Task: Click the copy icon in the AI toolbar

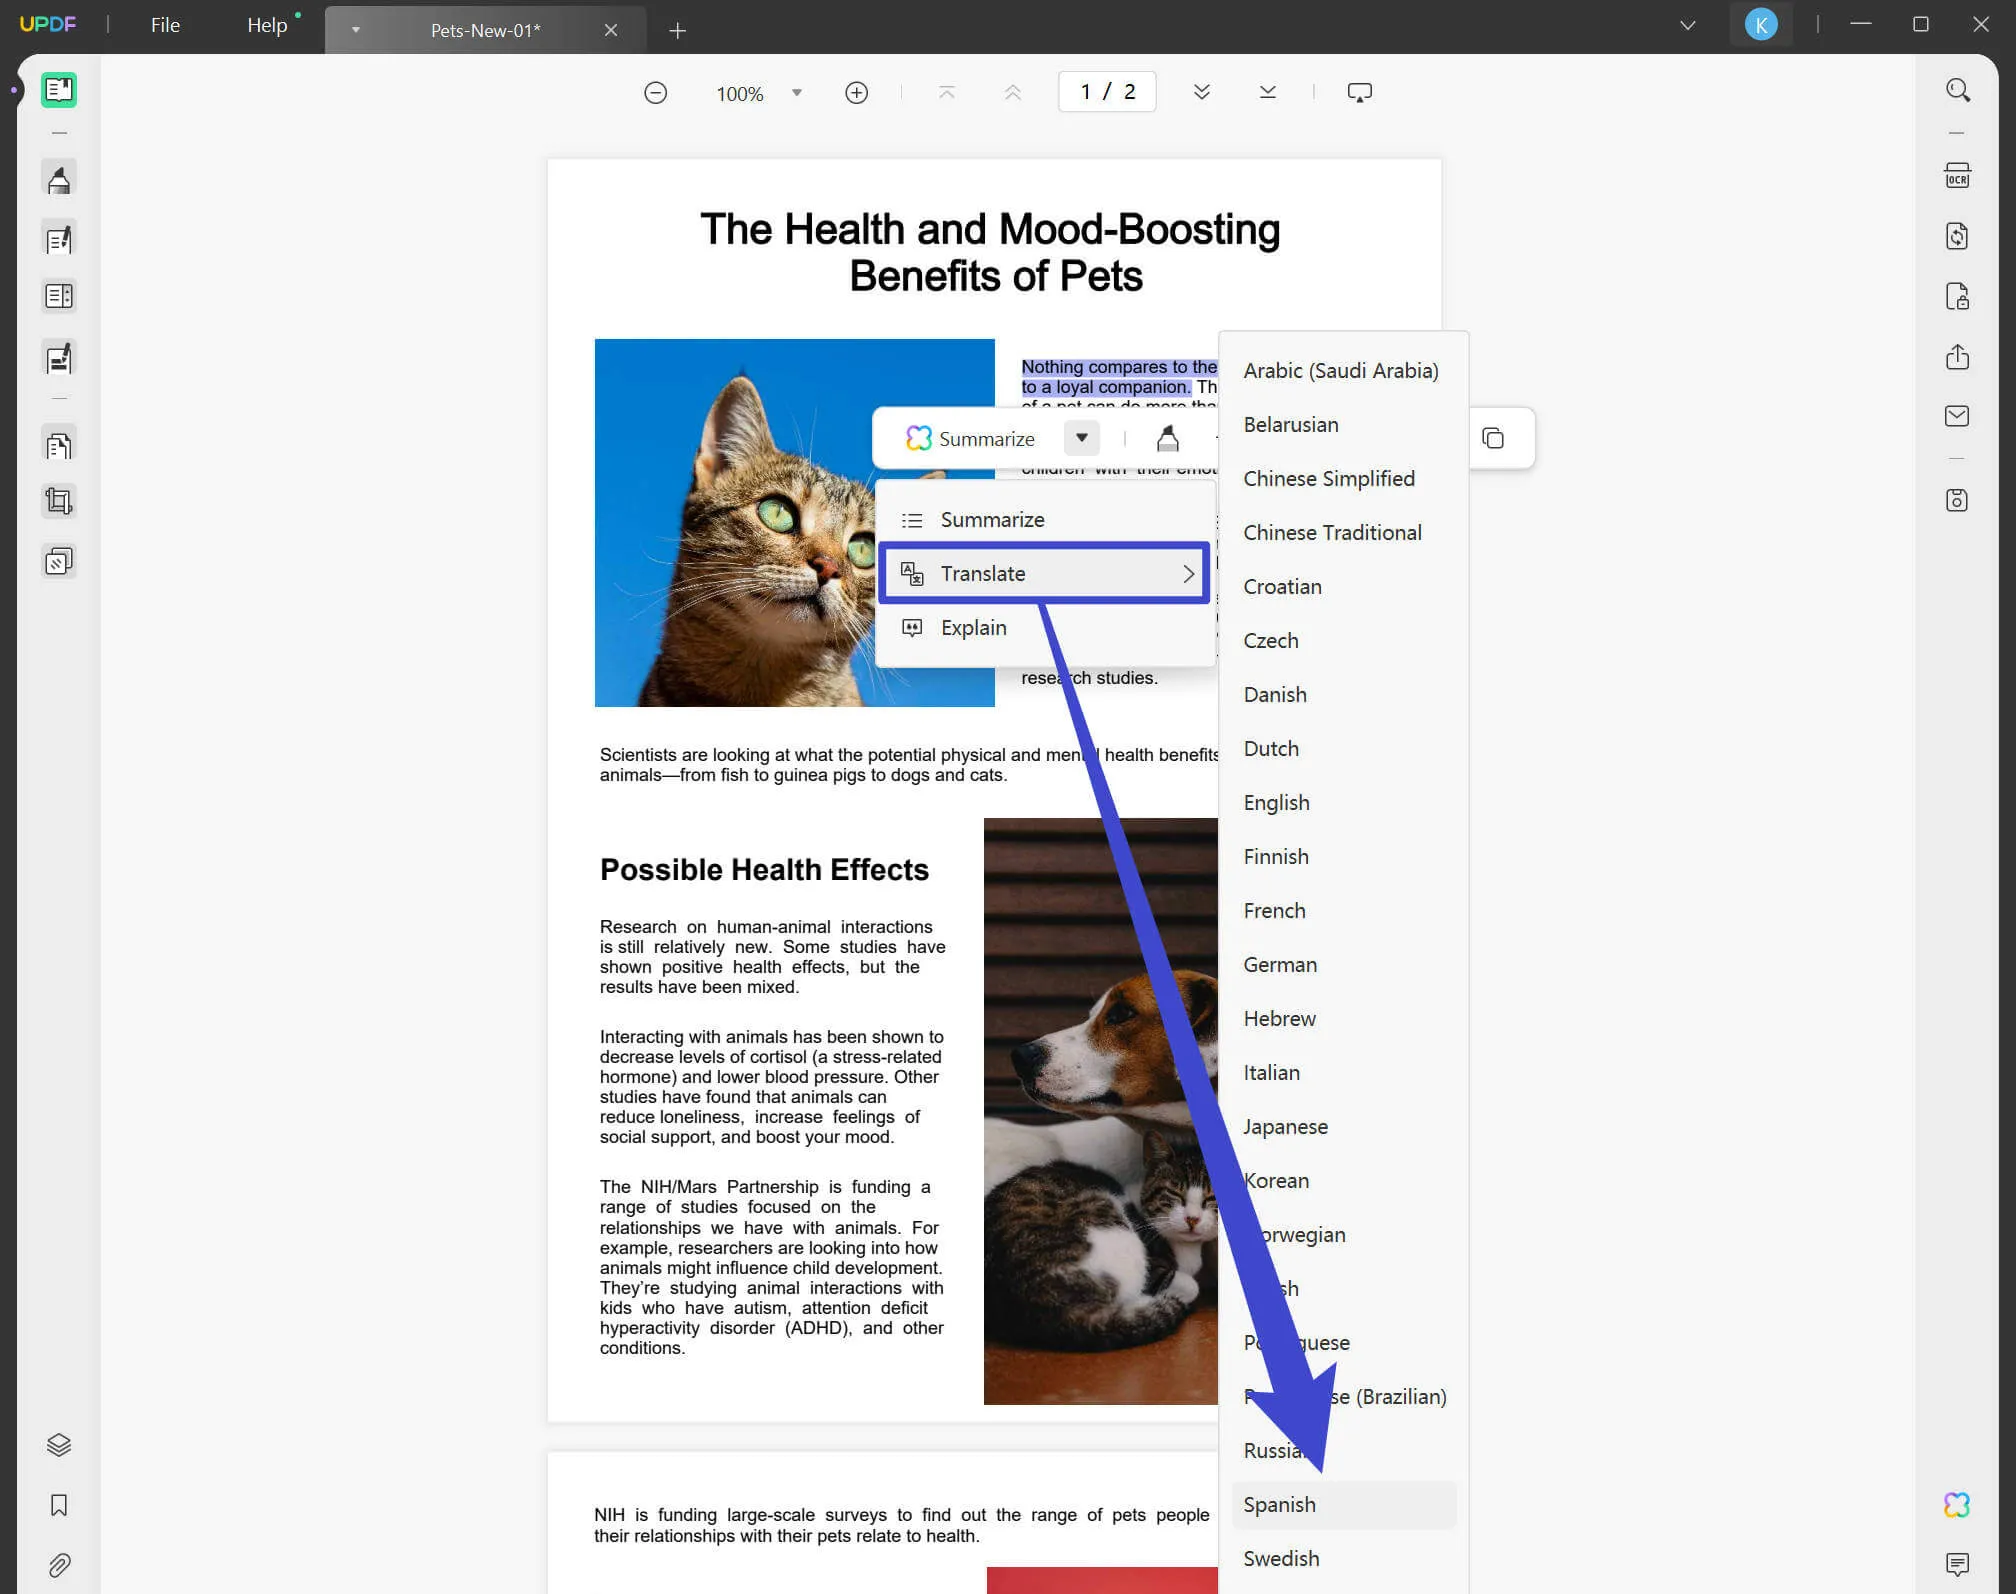Action: click(x=1492, y=437)
